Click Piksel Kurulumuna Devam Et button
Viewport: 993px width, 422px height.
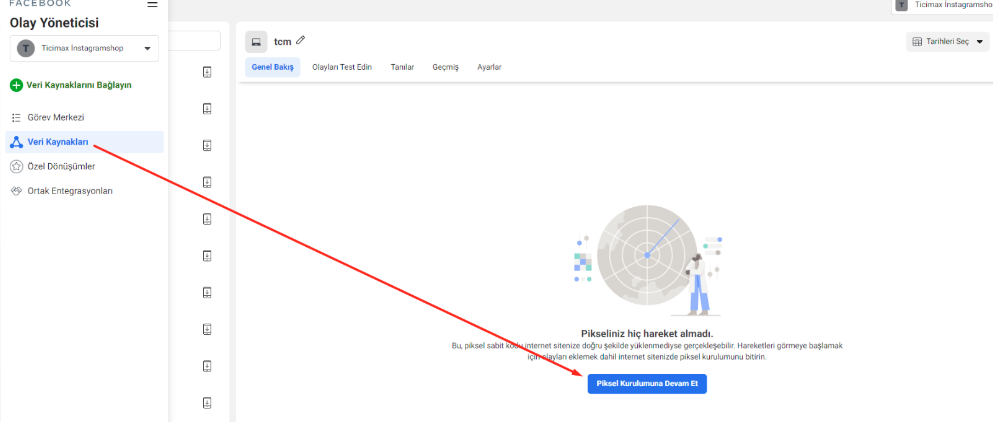coord(647,384)
